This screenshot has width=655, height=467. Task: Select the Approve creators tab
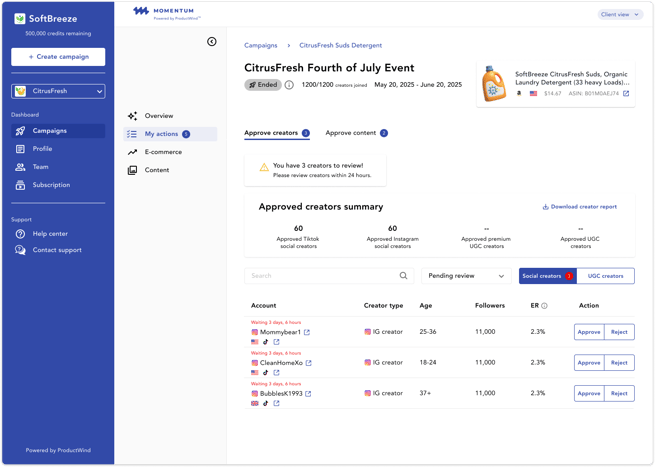point(277,133)
